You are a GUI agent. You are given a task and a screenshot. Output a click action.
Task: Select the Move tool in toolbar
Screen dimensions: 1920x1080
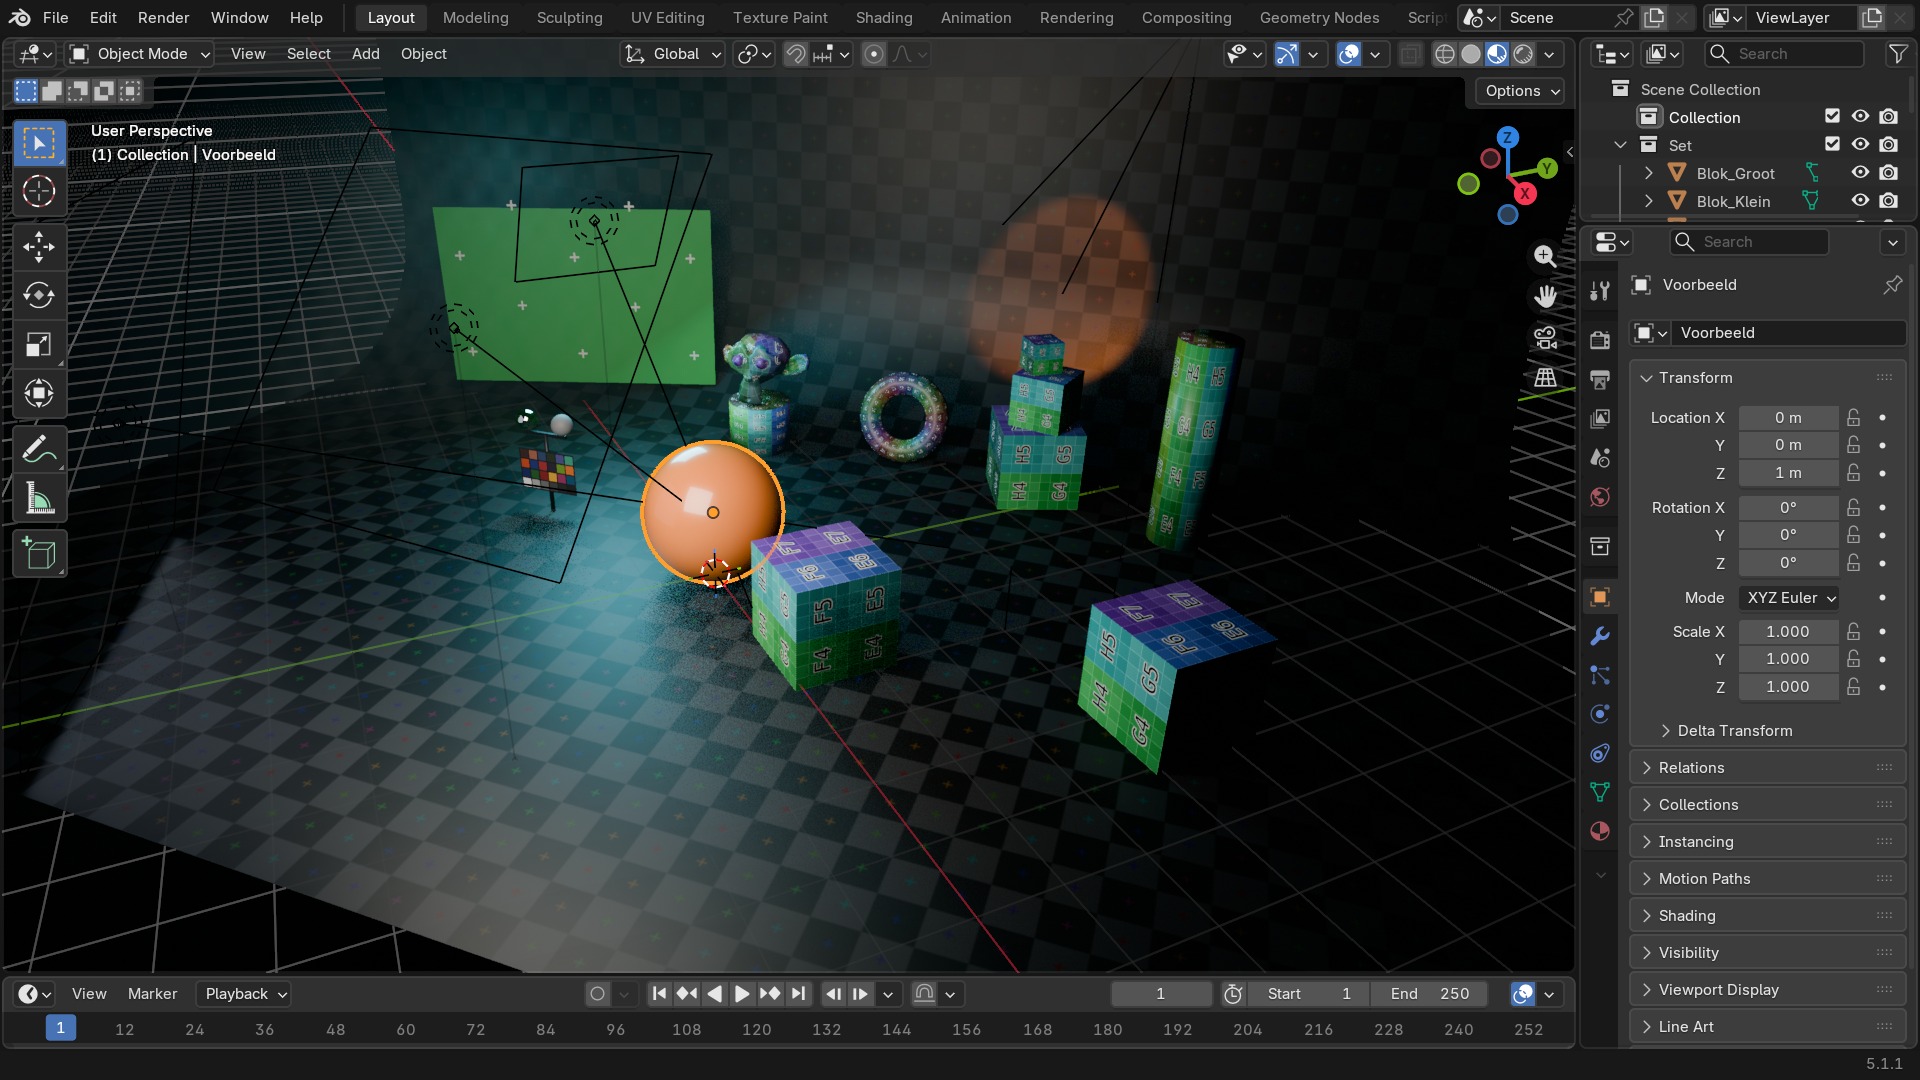pyautogui.click(x=39, y=246)
